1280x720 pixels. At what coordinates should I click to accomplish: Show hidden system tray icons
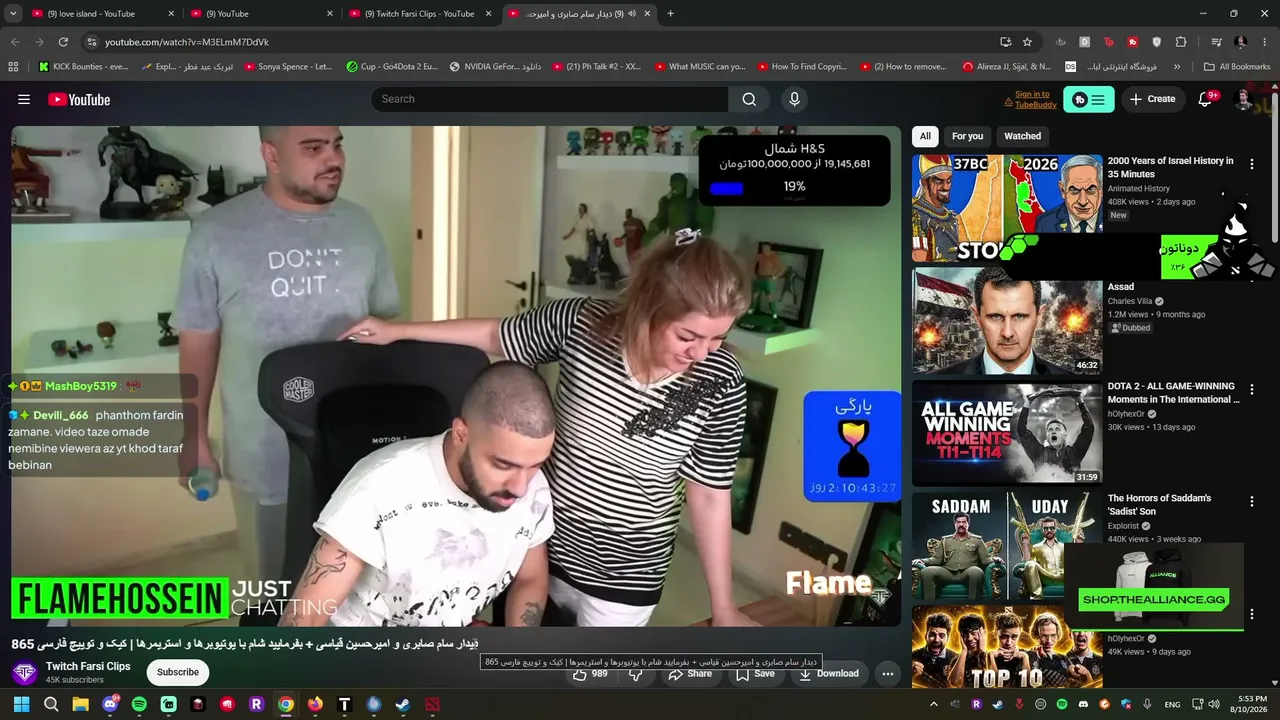pos(934,704)
